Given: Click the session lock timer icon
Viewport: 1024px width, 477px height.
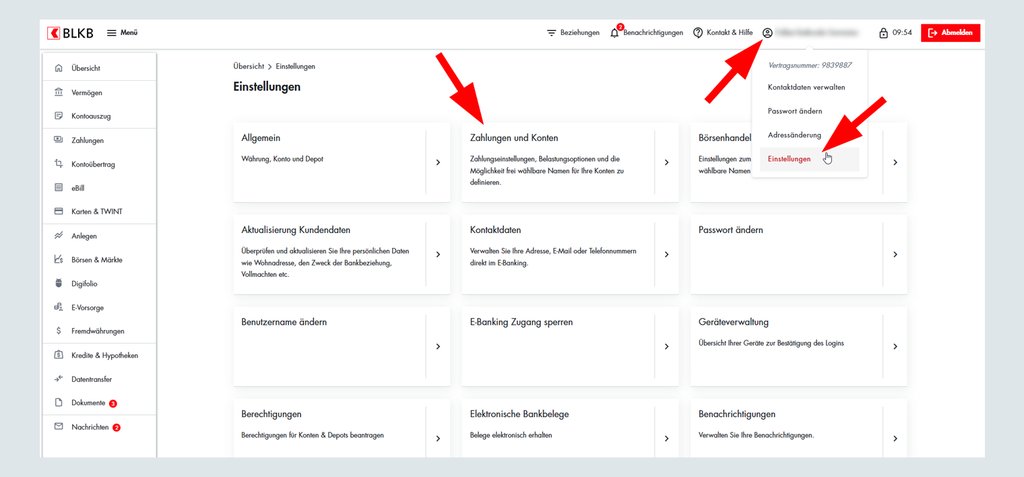Looking at the screenshot, I should pos(884,33).
